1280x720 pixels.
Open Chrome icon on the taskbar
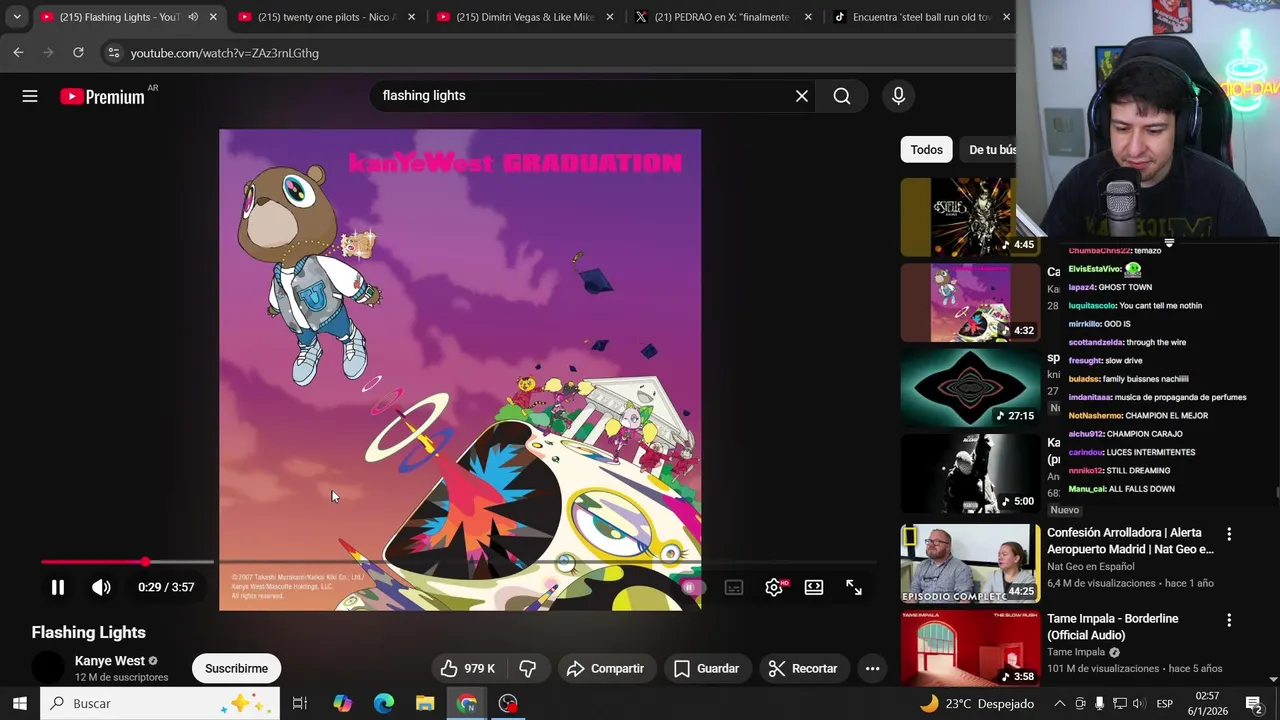pos(467,704)
